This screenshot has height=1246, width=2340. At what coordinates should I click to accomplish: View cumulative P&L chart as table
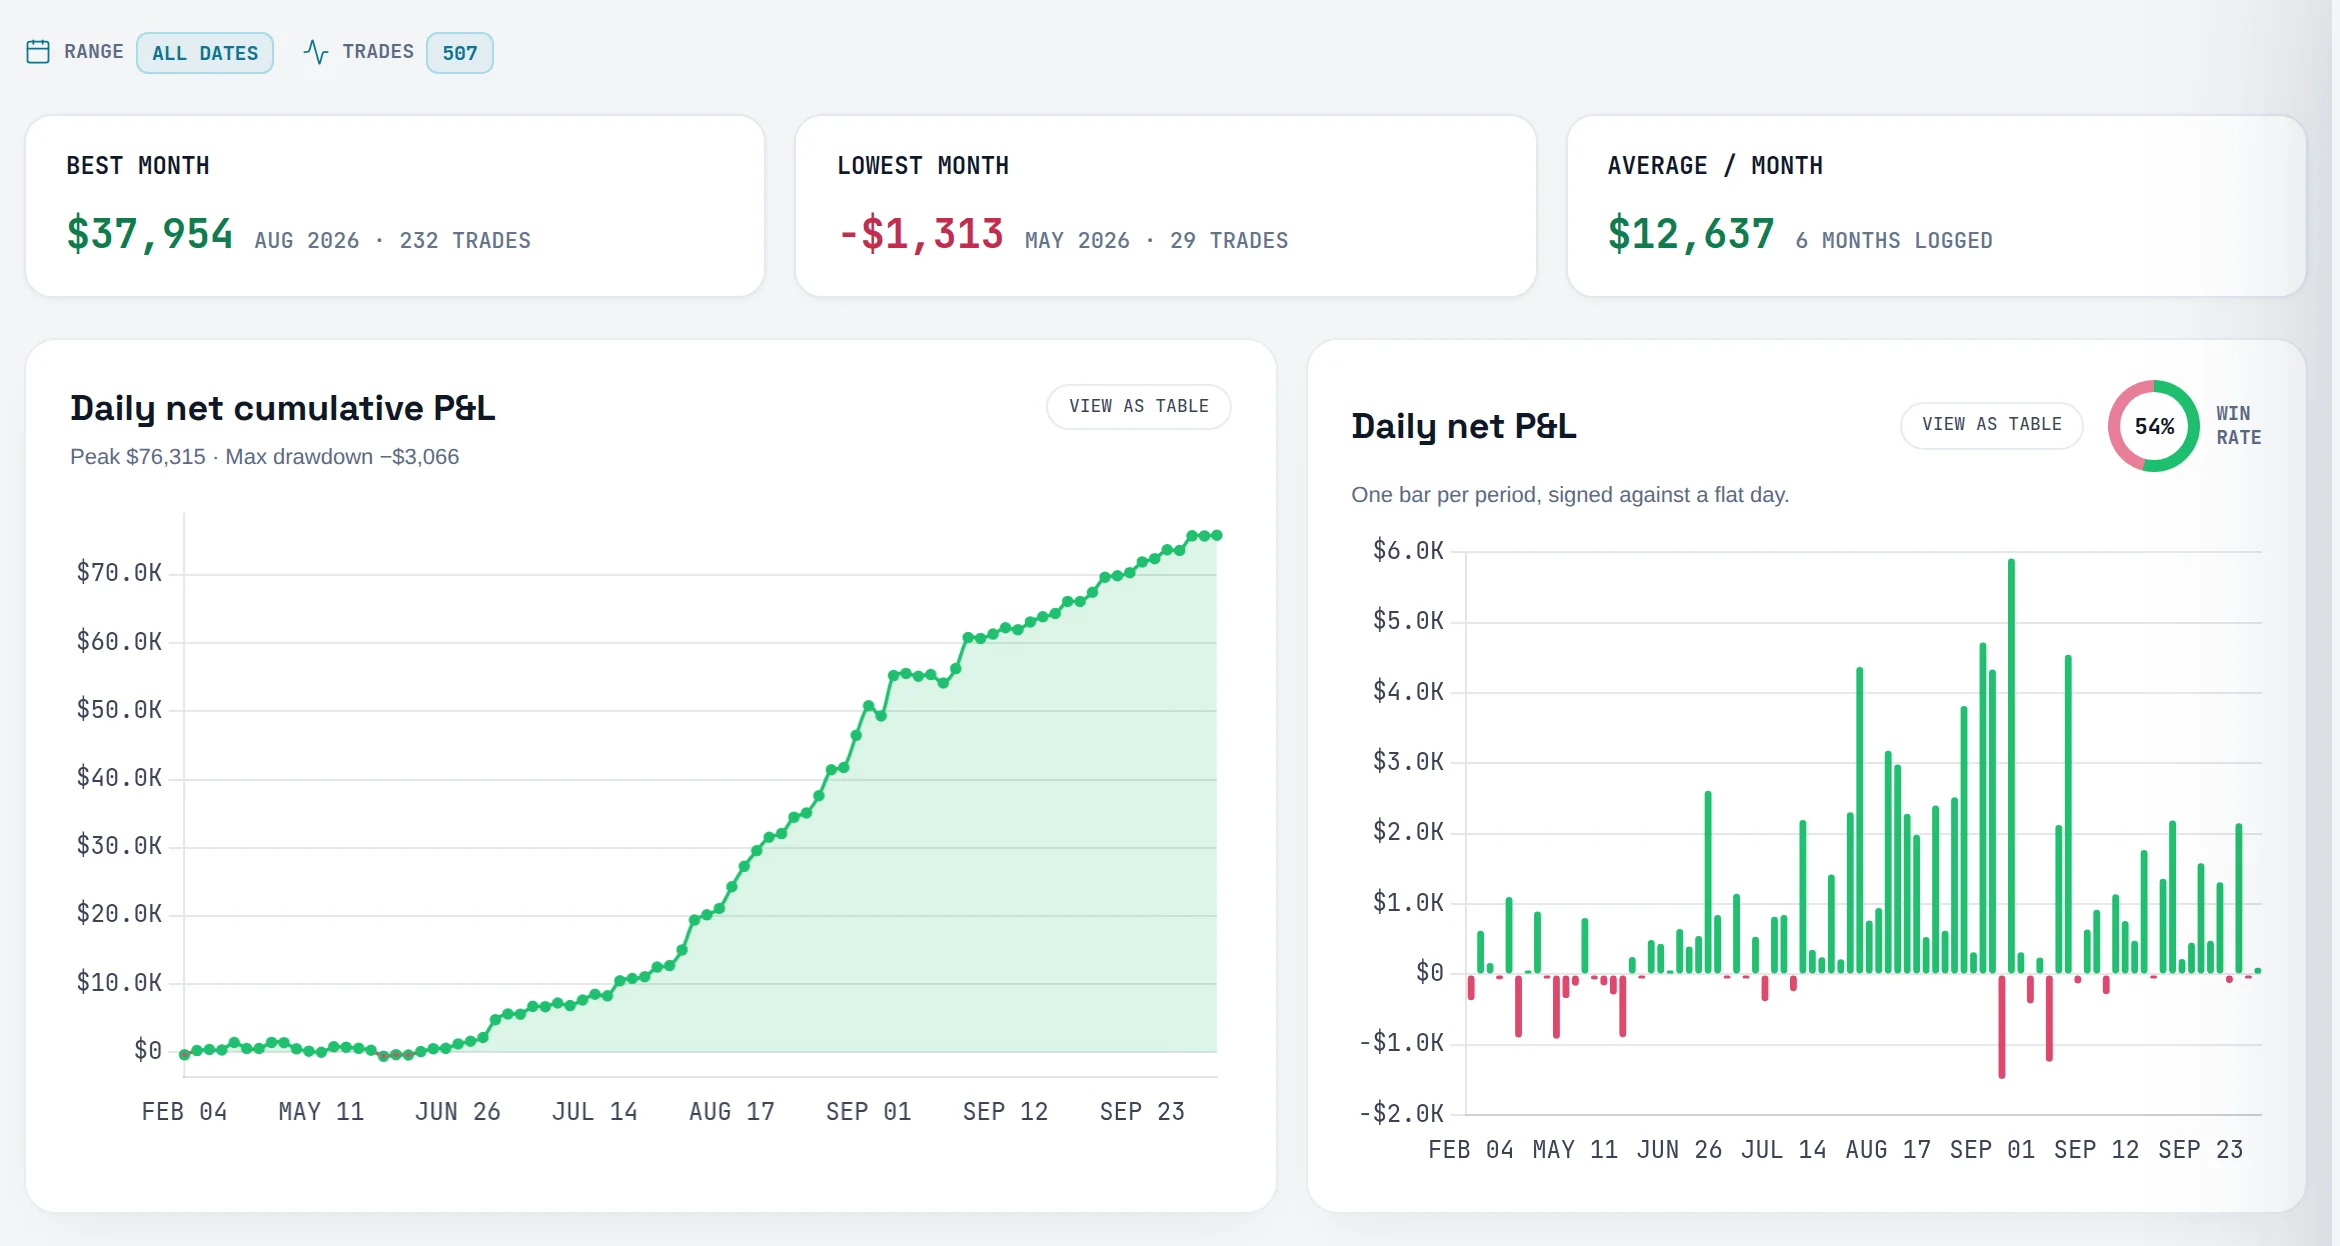[x=1139, y=407]
